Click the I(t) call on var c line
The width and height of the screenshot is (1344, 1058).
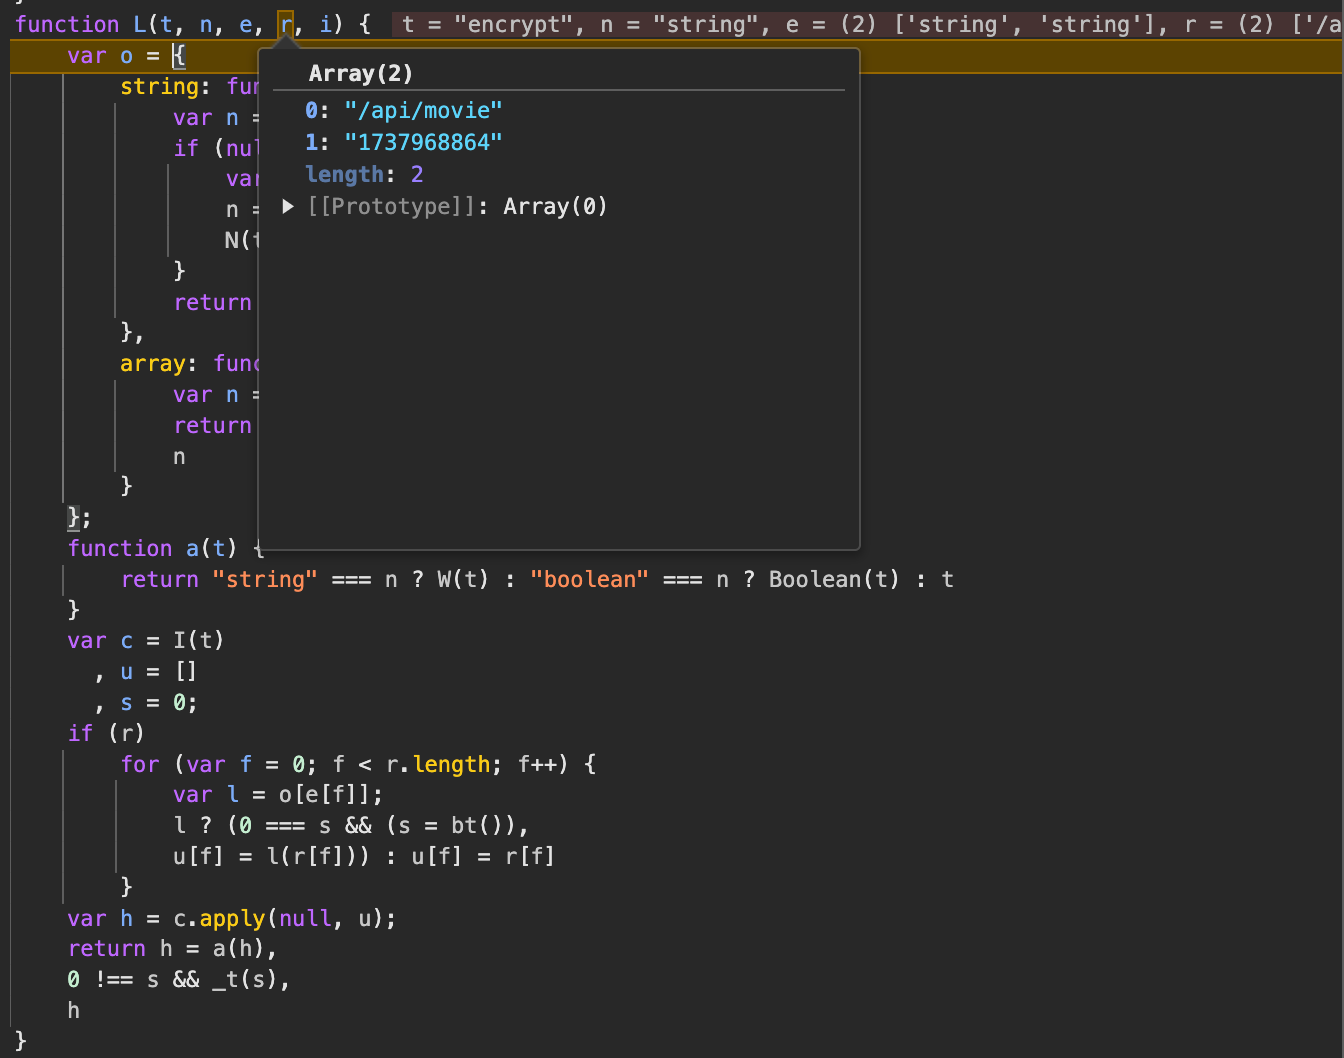[198, 640]
